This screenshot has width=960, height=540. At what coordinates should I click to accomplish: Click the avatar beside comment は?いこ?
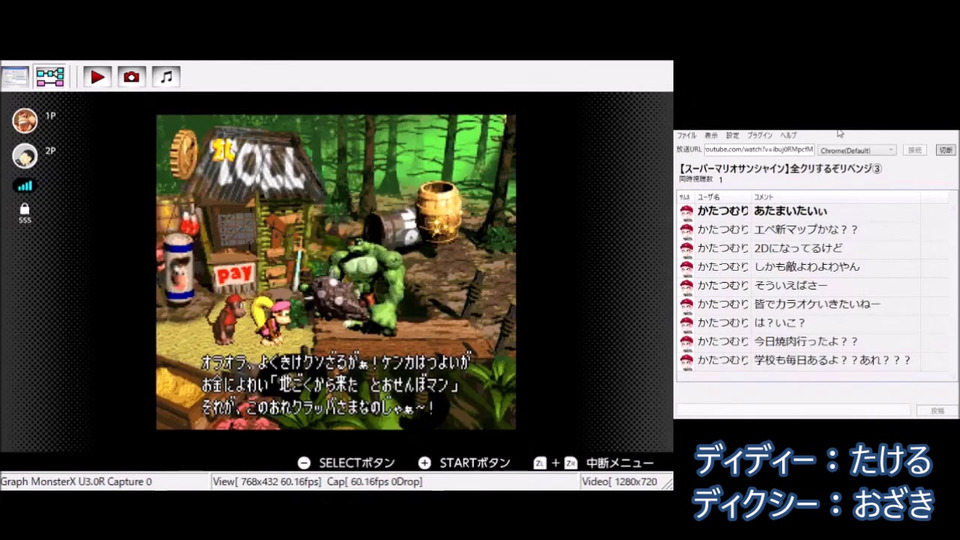coord(686,323)
